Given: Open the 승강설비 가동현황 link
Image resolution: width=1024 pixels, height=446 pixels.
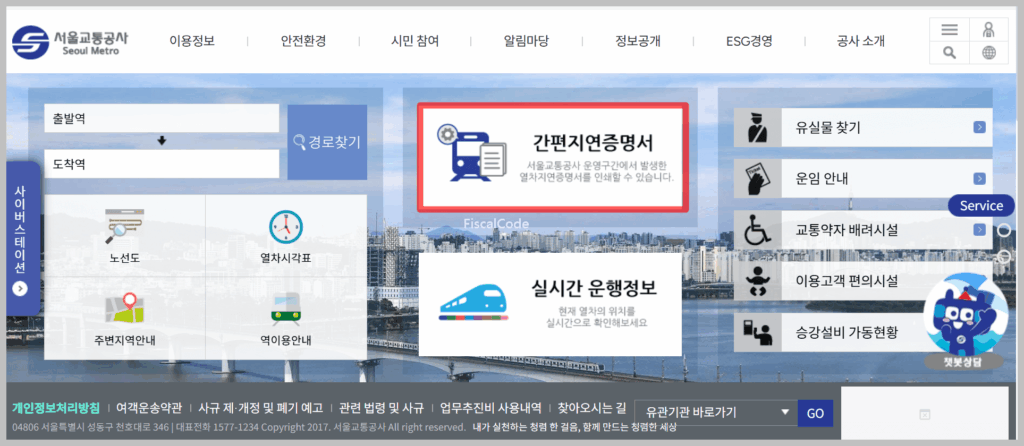Looking at the screenshot, I should pyautogui.click(x=846, y=332).
